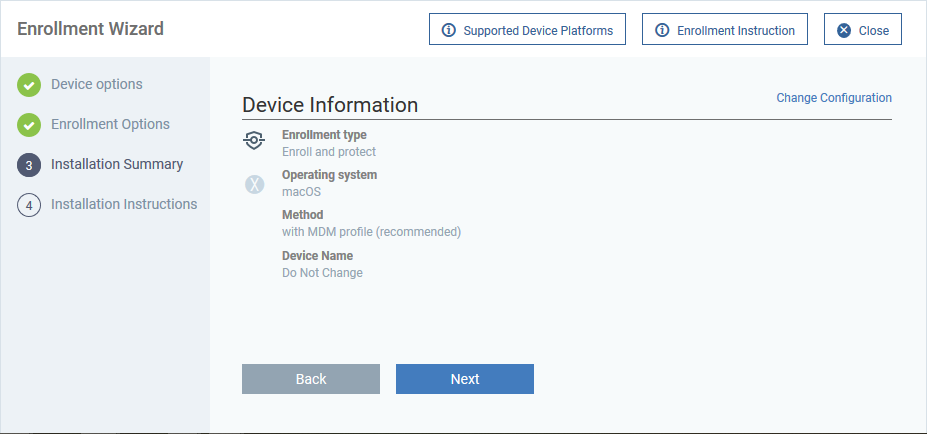View Supported Device Platforms
Image resolution: width=927 pixels, height=434 pixels.
(527, 29)
